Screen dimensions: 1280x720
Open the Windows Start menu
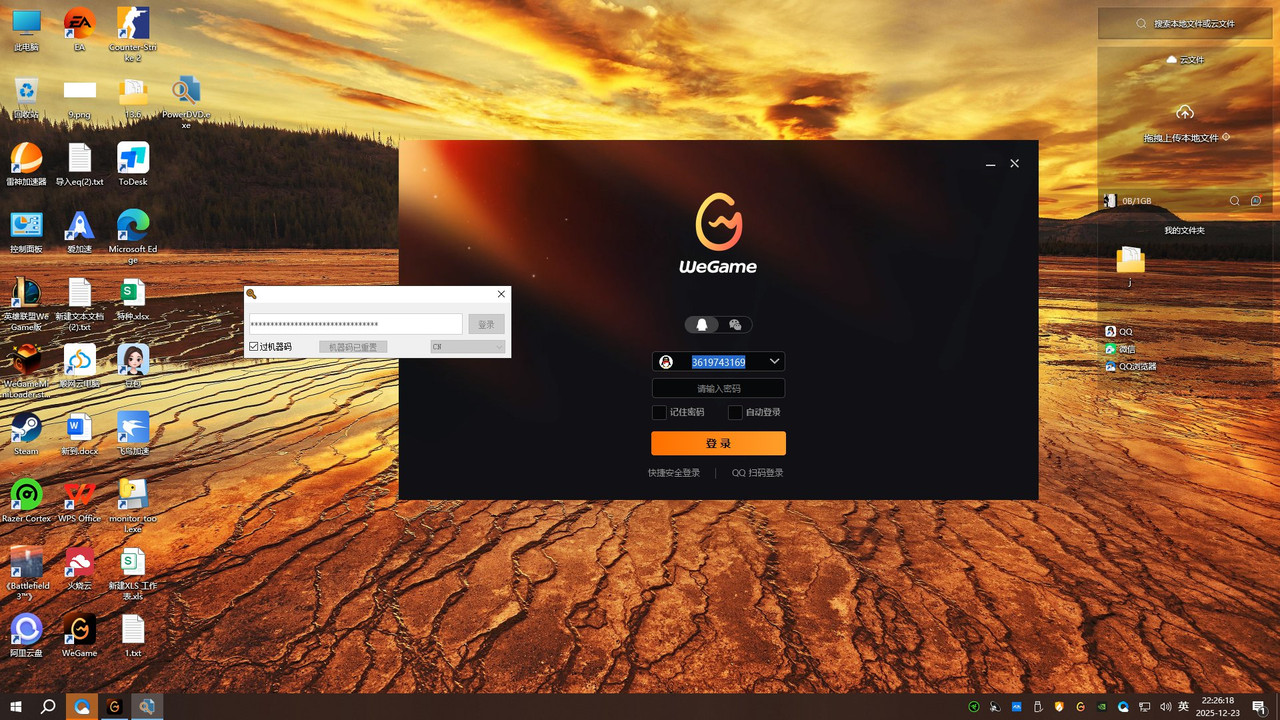tap(16, 707)
